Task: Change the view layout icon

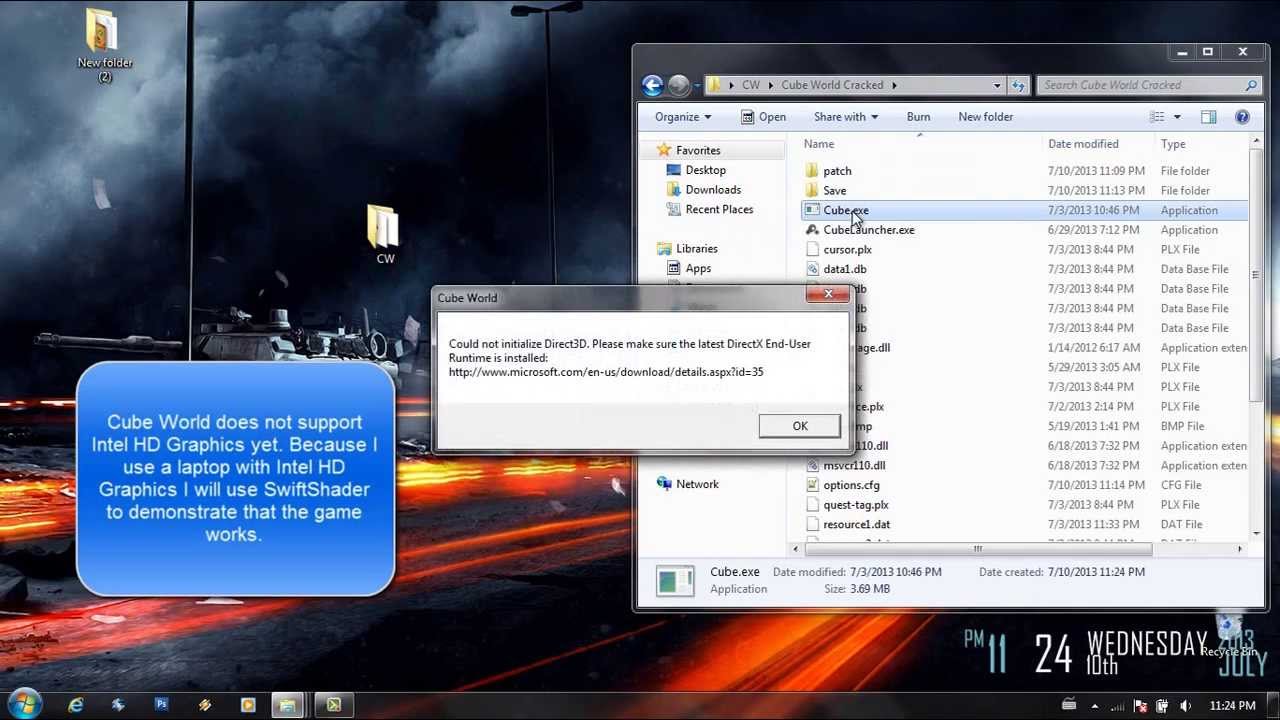Action: click(1157, 117)
